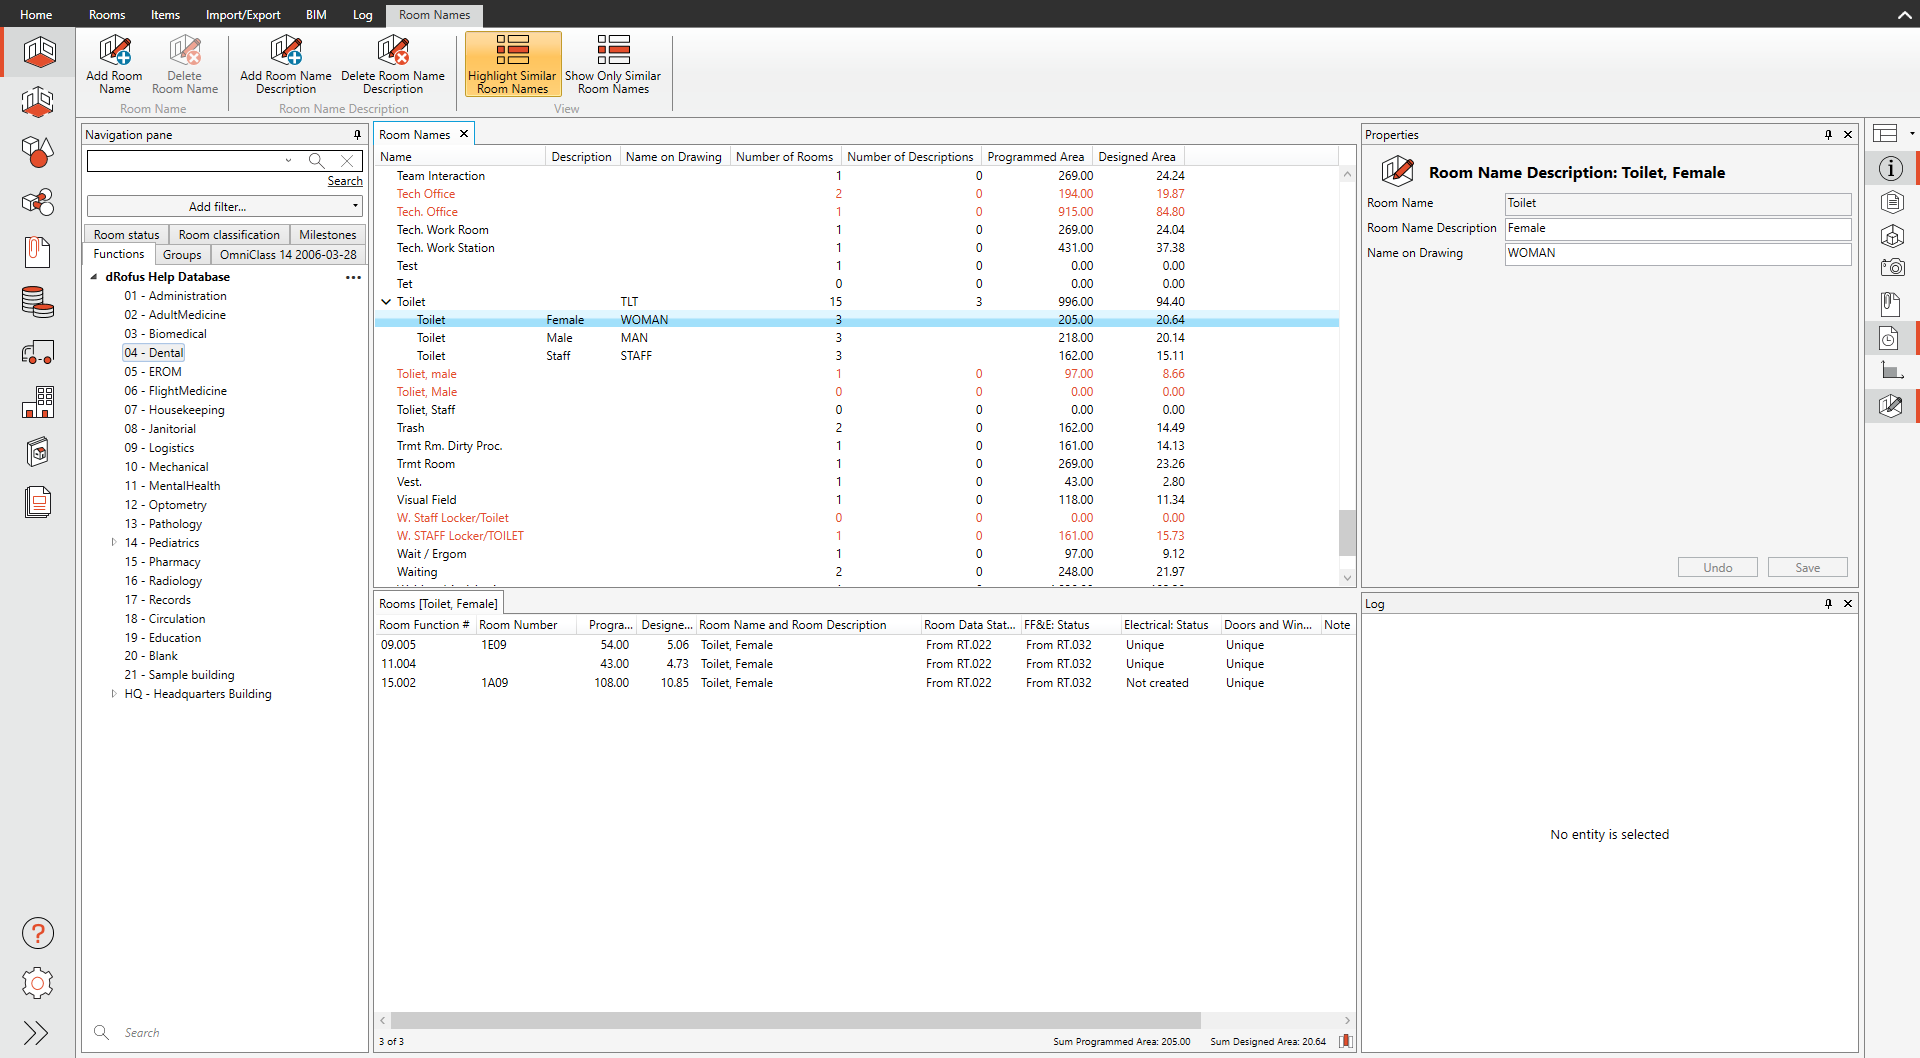Switch to the Room classification tab
The height and width of the screenshot is (1058, 1920).
(229, 235)
